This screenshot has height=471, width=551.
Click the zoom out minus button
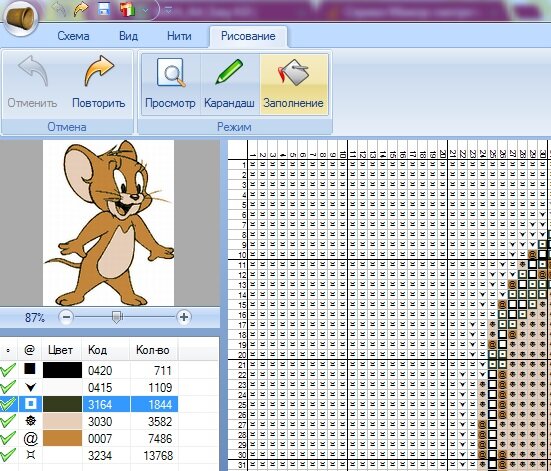pyautogui.click(x=66, y=317)
